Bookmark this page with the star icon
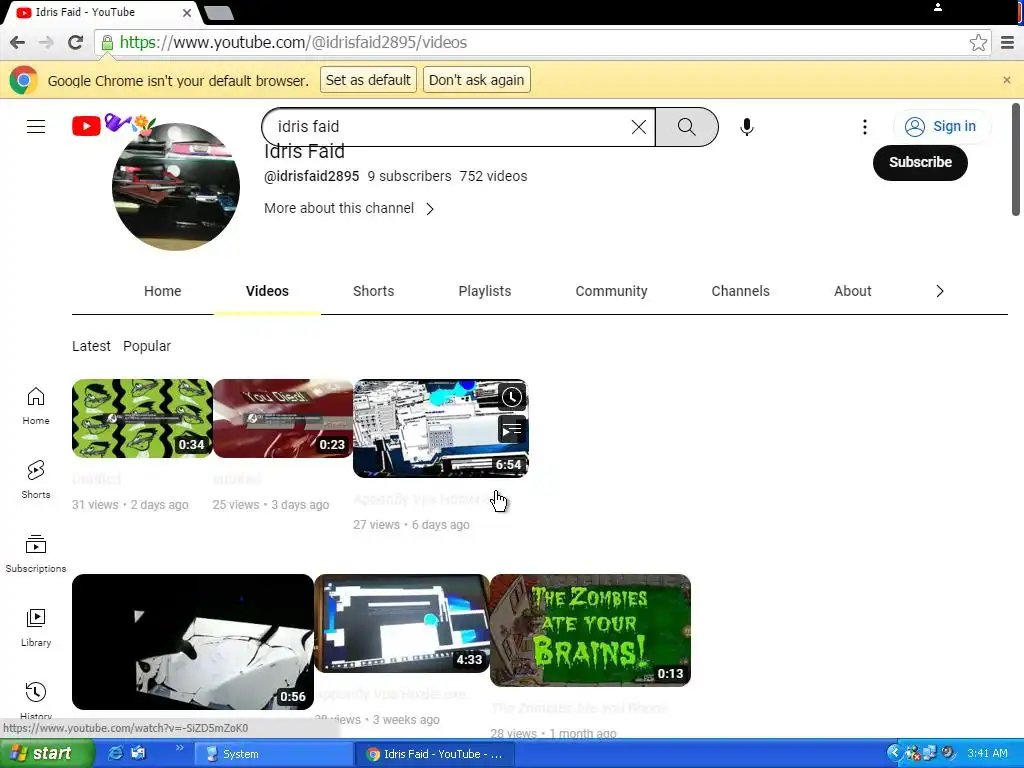The width and height of the screenshot is (1024, 768). [978, 42]
